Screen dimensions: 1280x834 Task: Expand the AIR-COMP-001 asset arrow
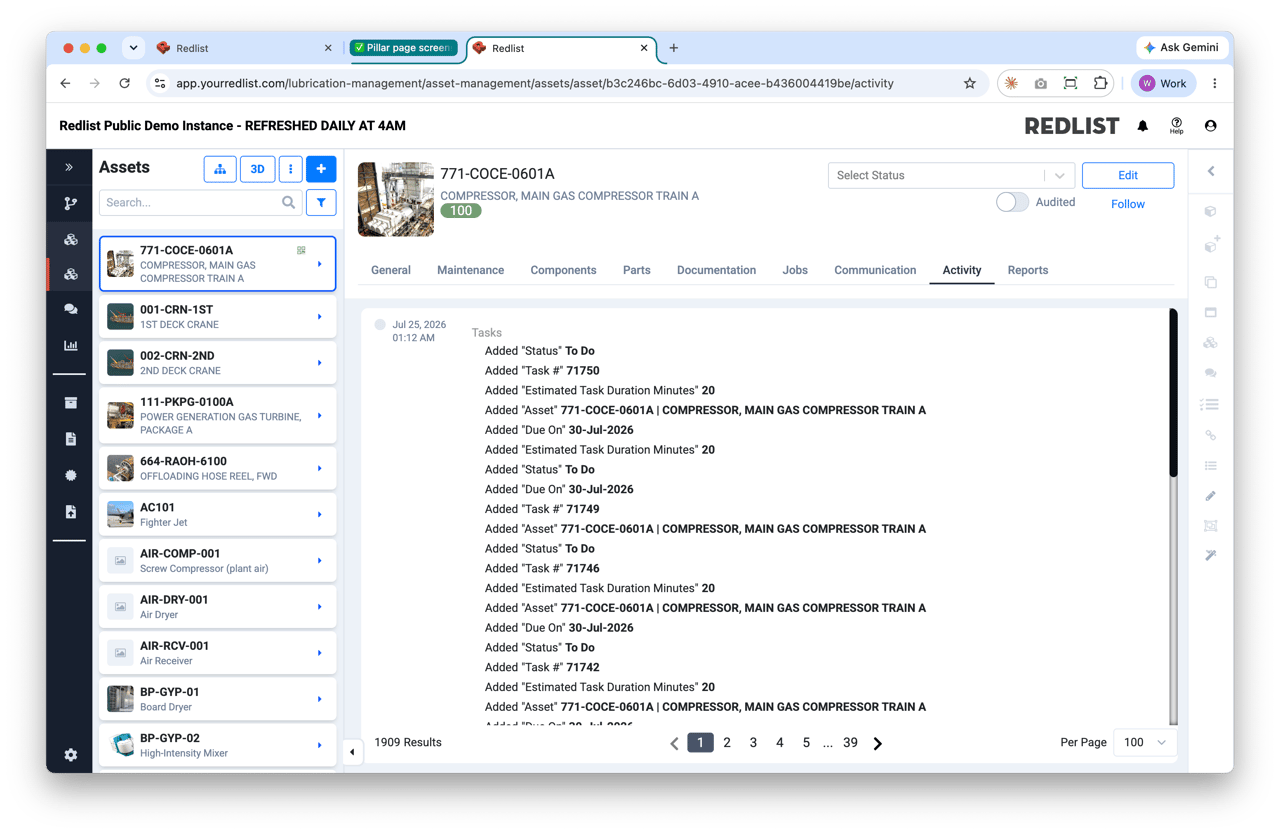(320, 561)
